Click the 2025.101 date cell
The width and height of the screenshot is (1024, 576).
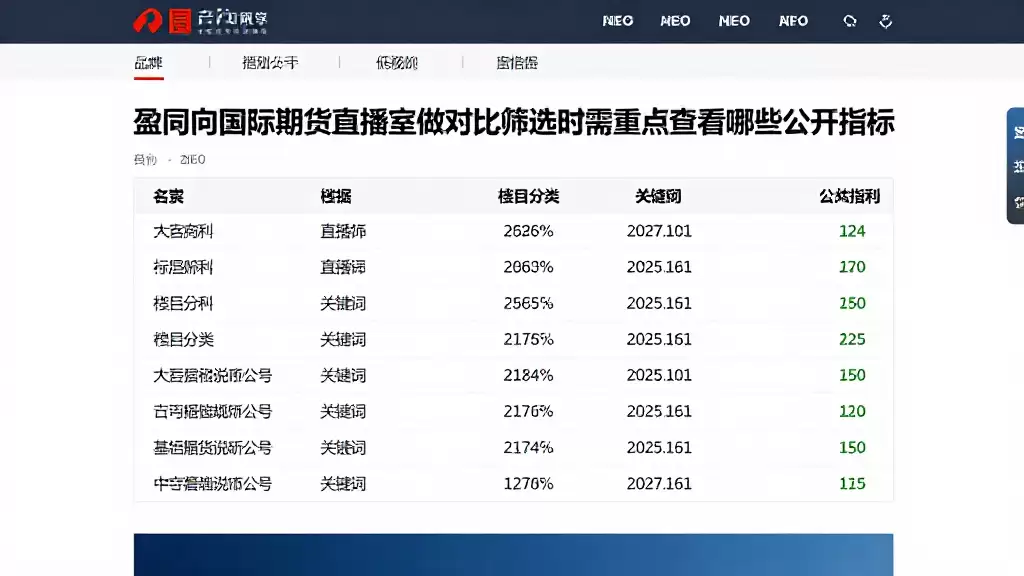(x=659, y=376)
